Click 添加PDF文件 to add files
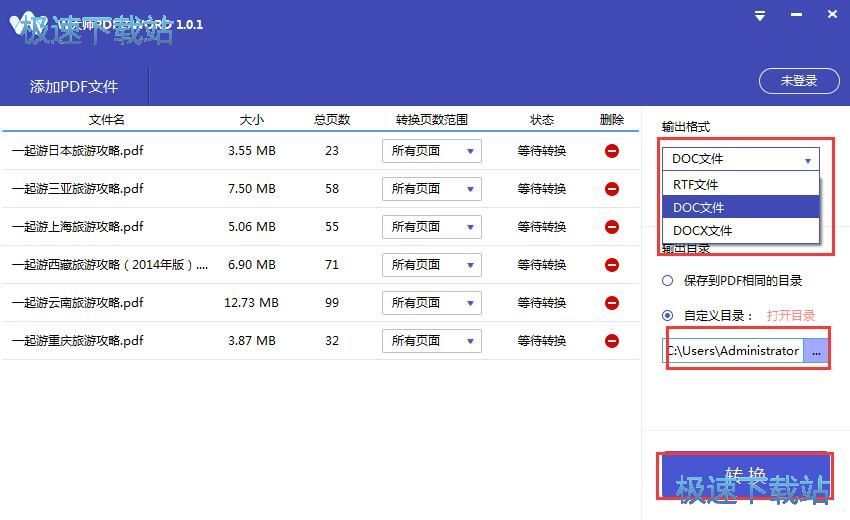850x520 pixels. click(x=74, y=87)
